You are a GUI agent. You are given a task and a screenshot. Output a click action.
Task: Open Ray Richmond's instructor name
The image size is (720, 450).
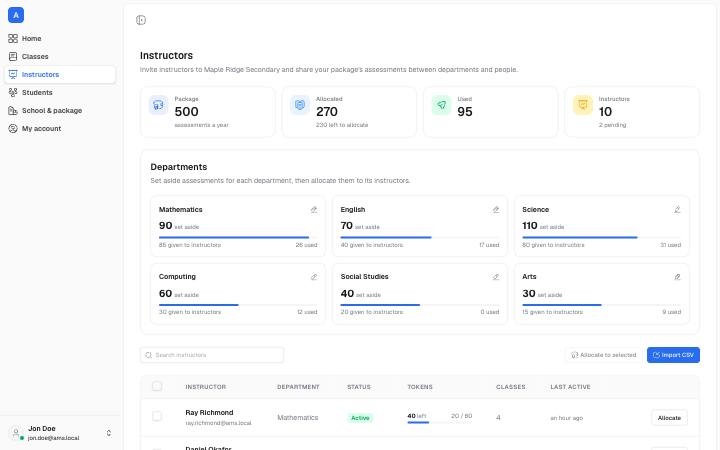point(209,413)
